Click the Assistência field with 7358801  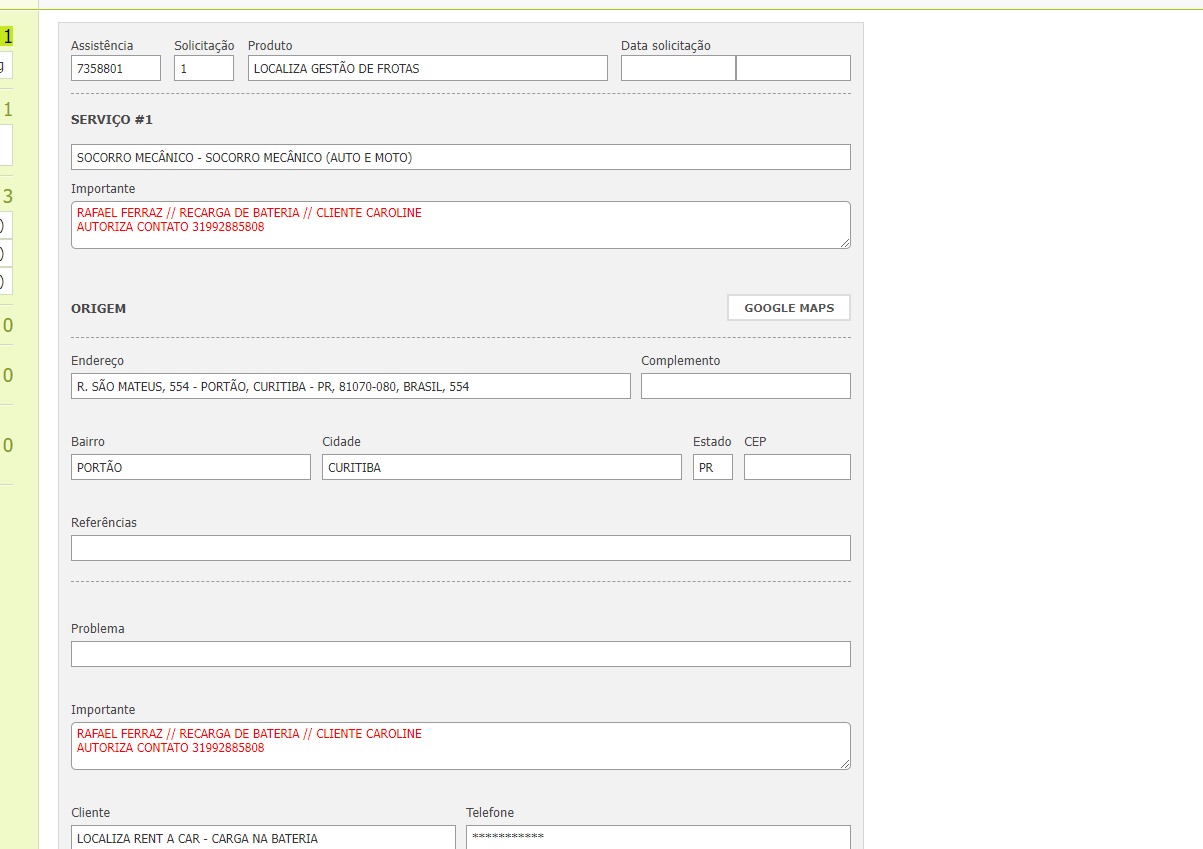coord(116,68)
